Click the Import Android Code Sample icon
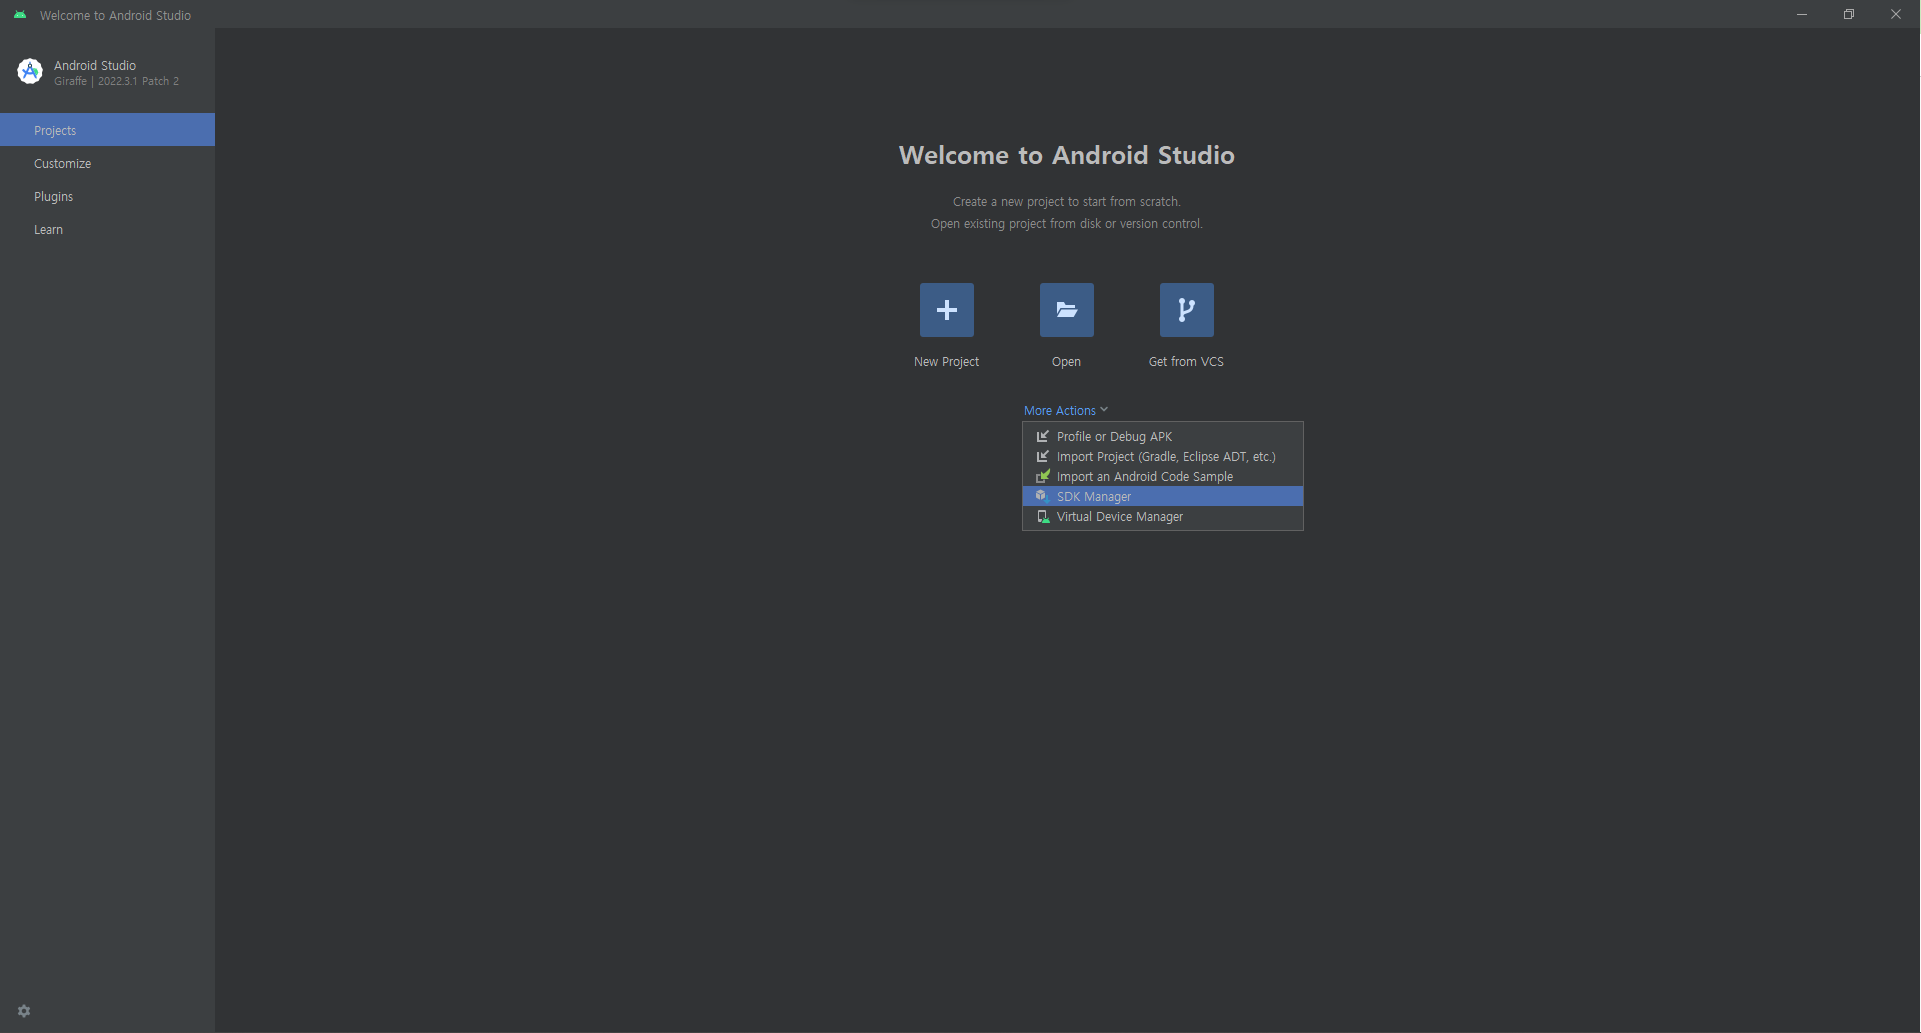1921x1033 pixels. coord(1042,476)
